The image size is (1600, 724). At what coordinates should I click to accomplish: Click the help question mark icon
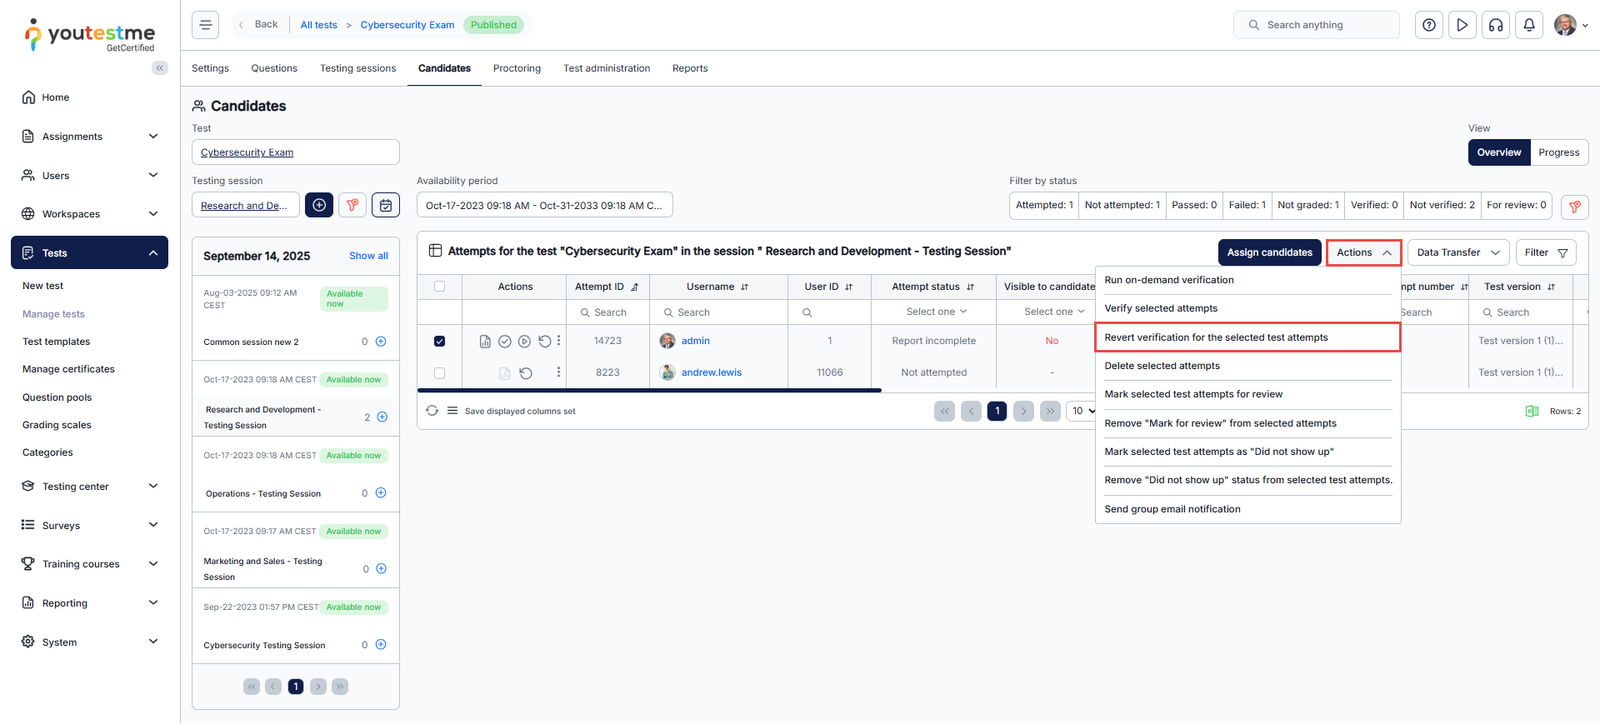pos(1429,25)
